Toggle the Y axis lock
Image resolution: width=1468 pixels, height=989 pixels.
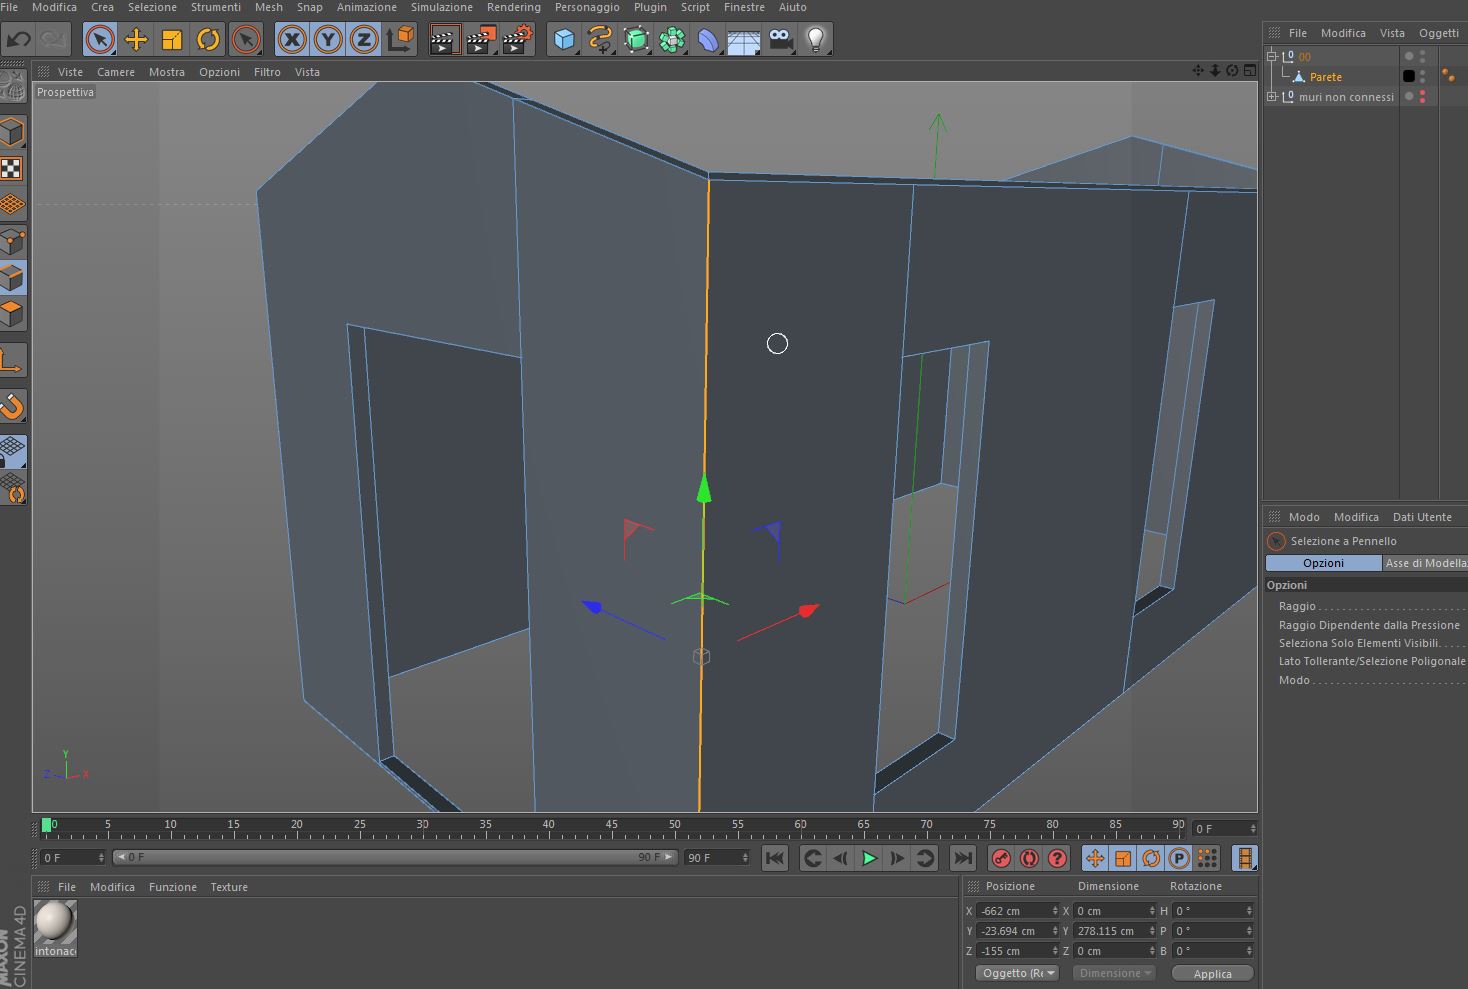click(x=328, y=40)
